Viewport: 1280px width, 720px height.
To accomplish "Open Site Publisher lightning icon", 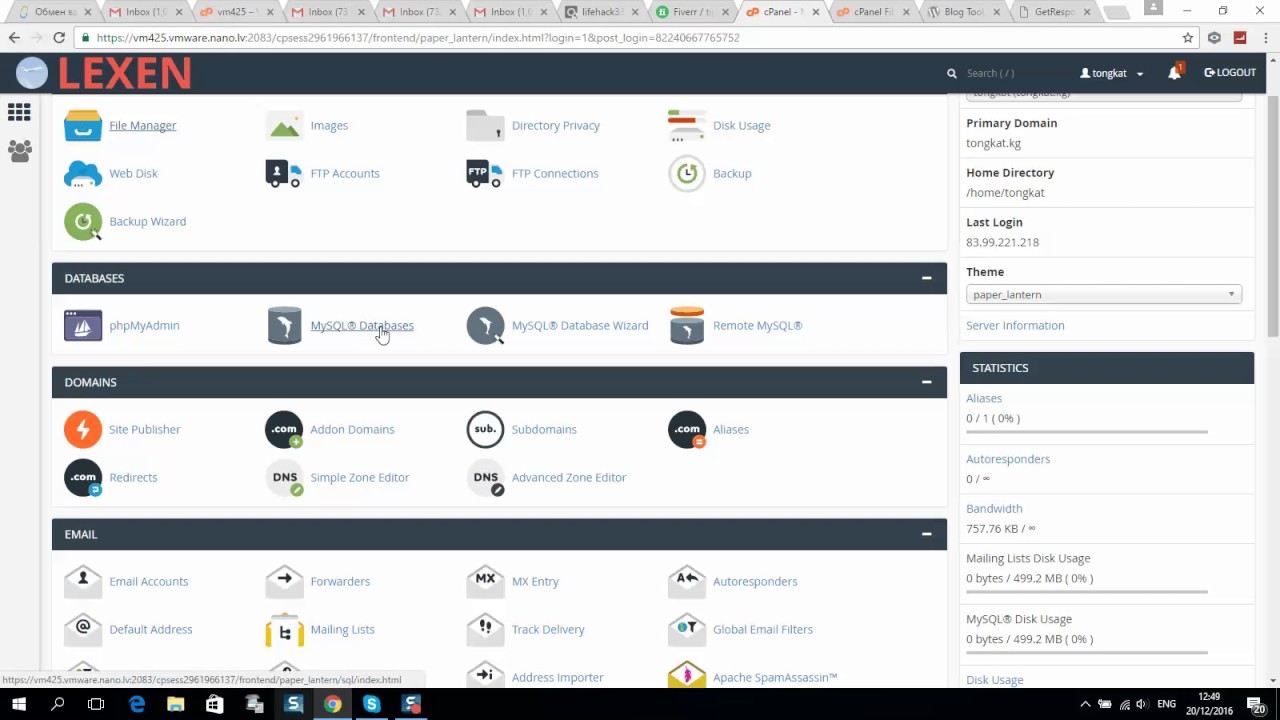I will [83, 429].
